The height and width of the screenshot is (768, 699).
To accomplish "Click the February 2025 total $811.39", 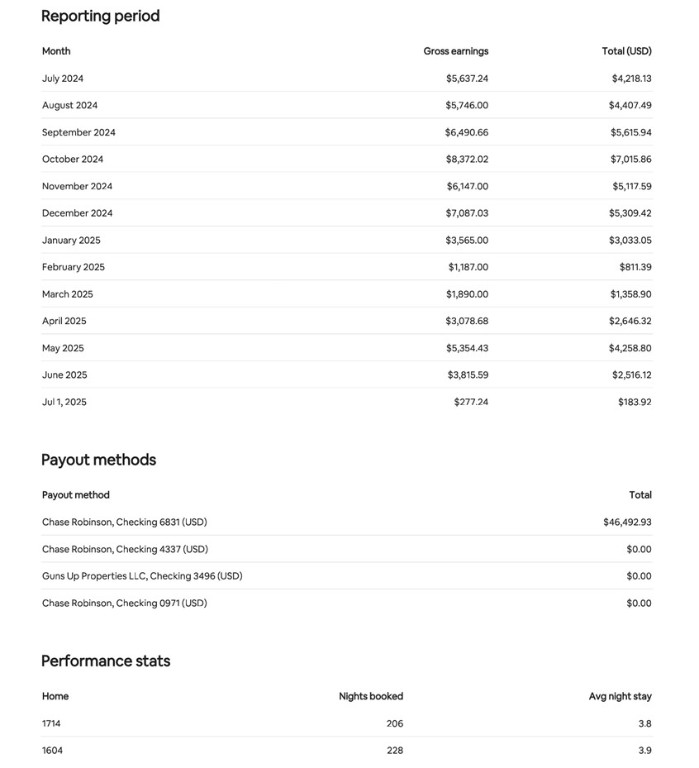I will tap(635, 267).
